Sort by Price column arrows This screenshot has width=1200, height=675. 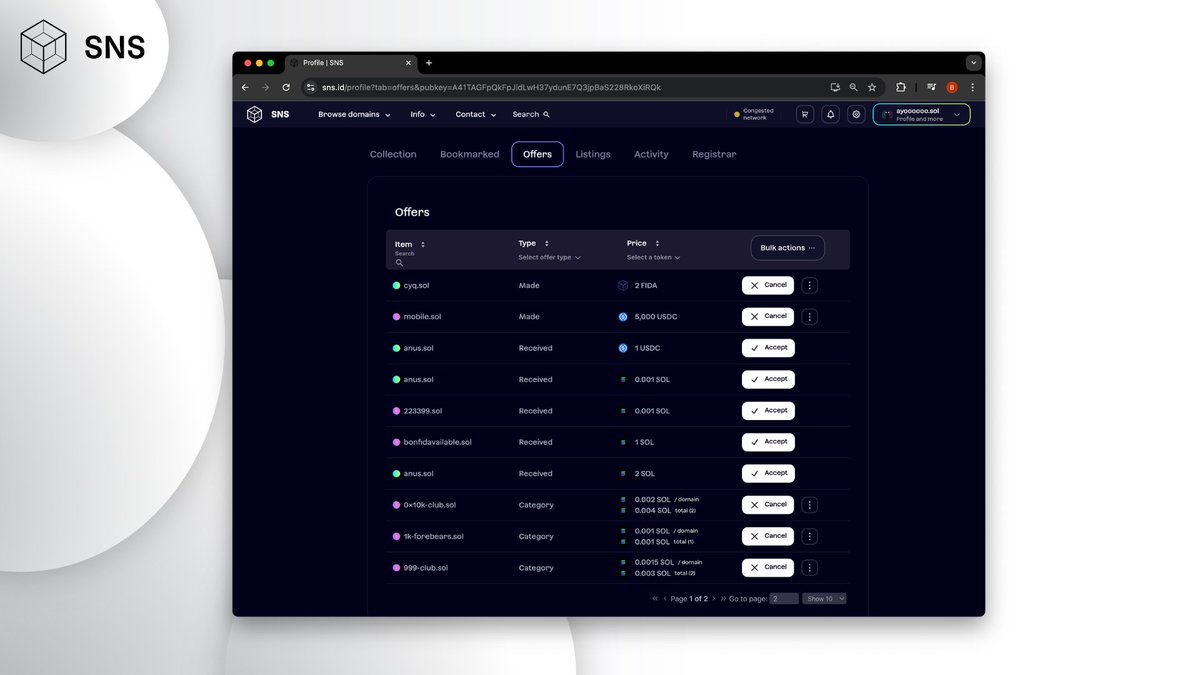click(657, 243)
